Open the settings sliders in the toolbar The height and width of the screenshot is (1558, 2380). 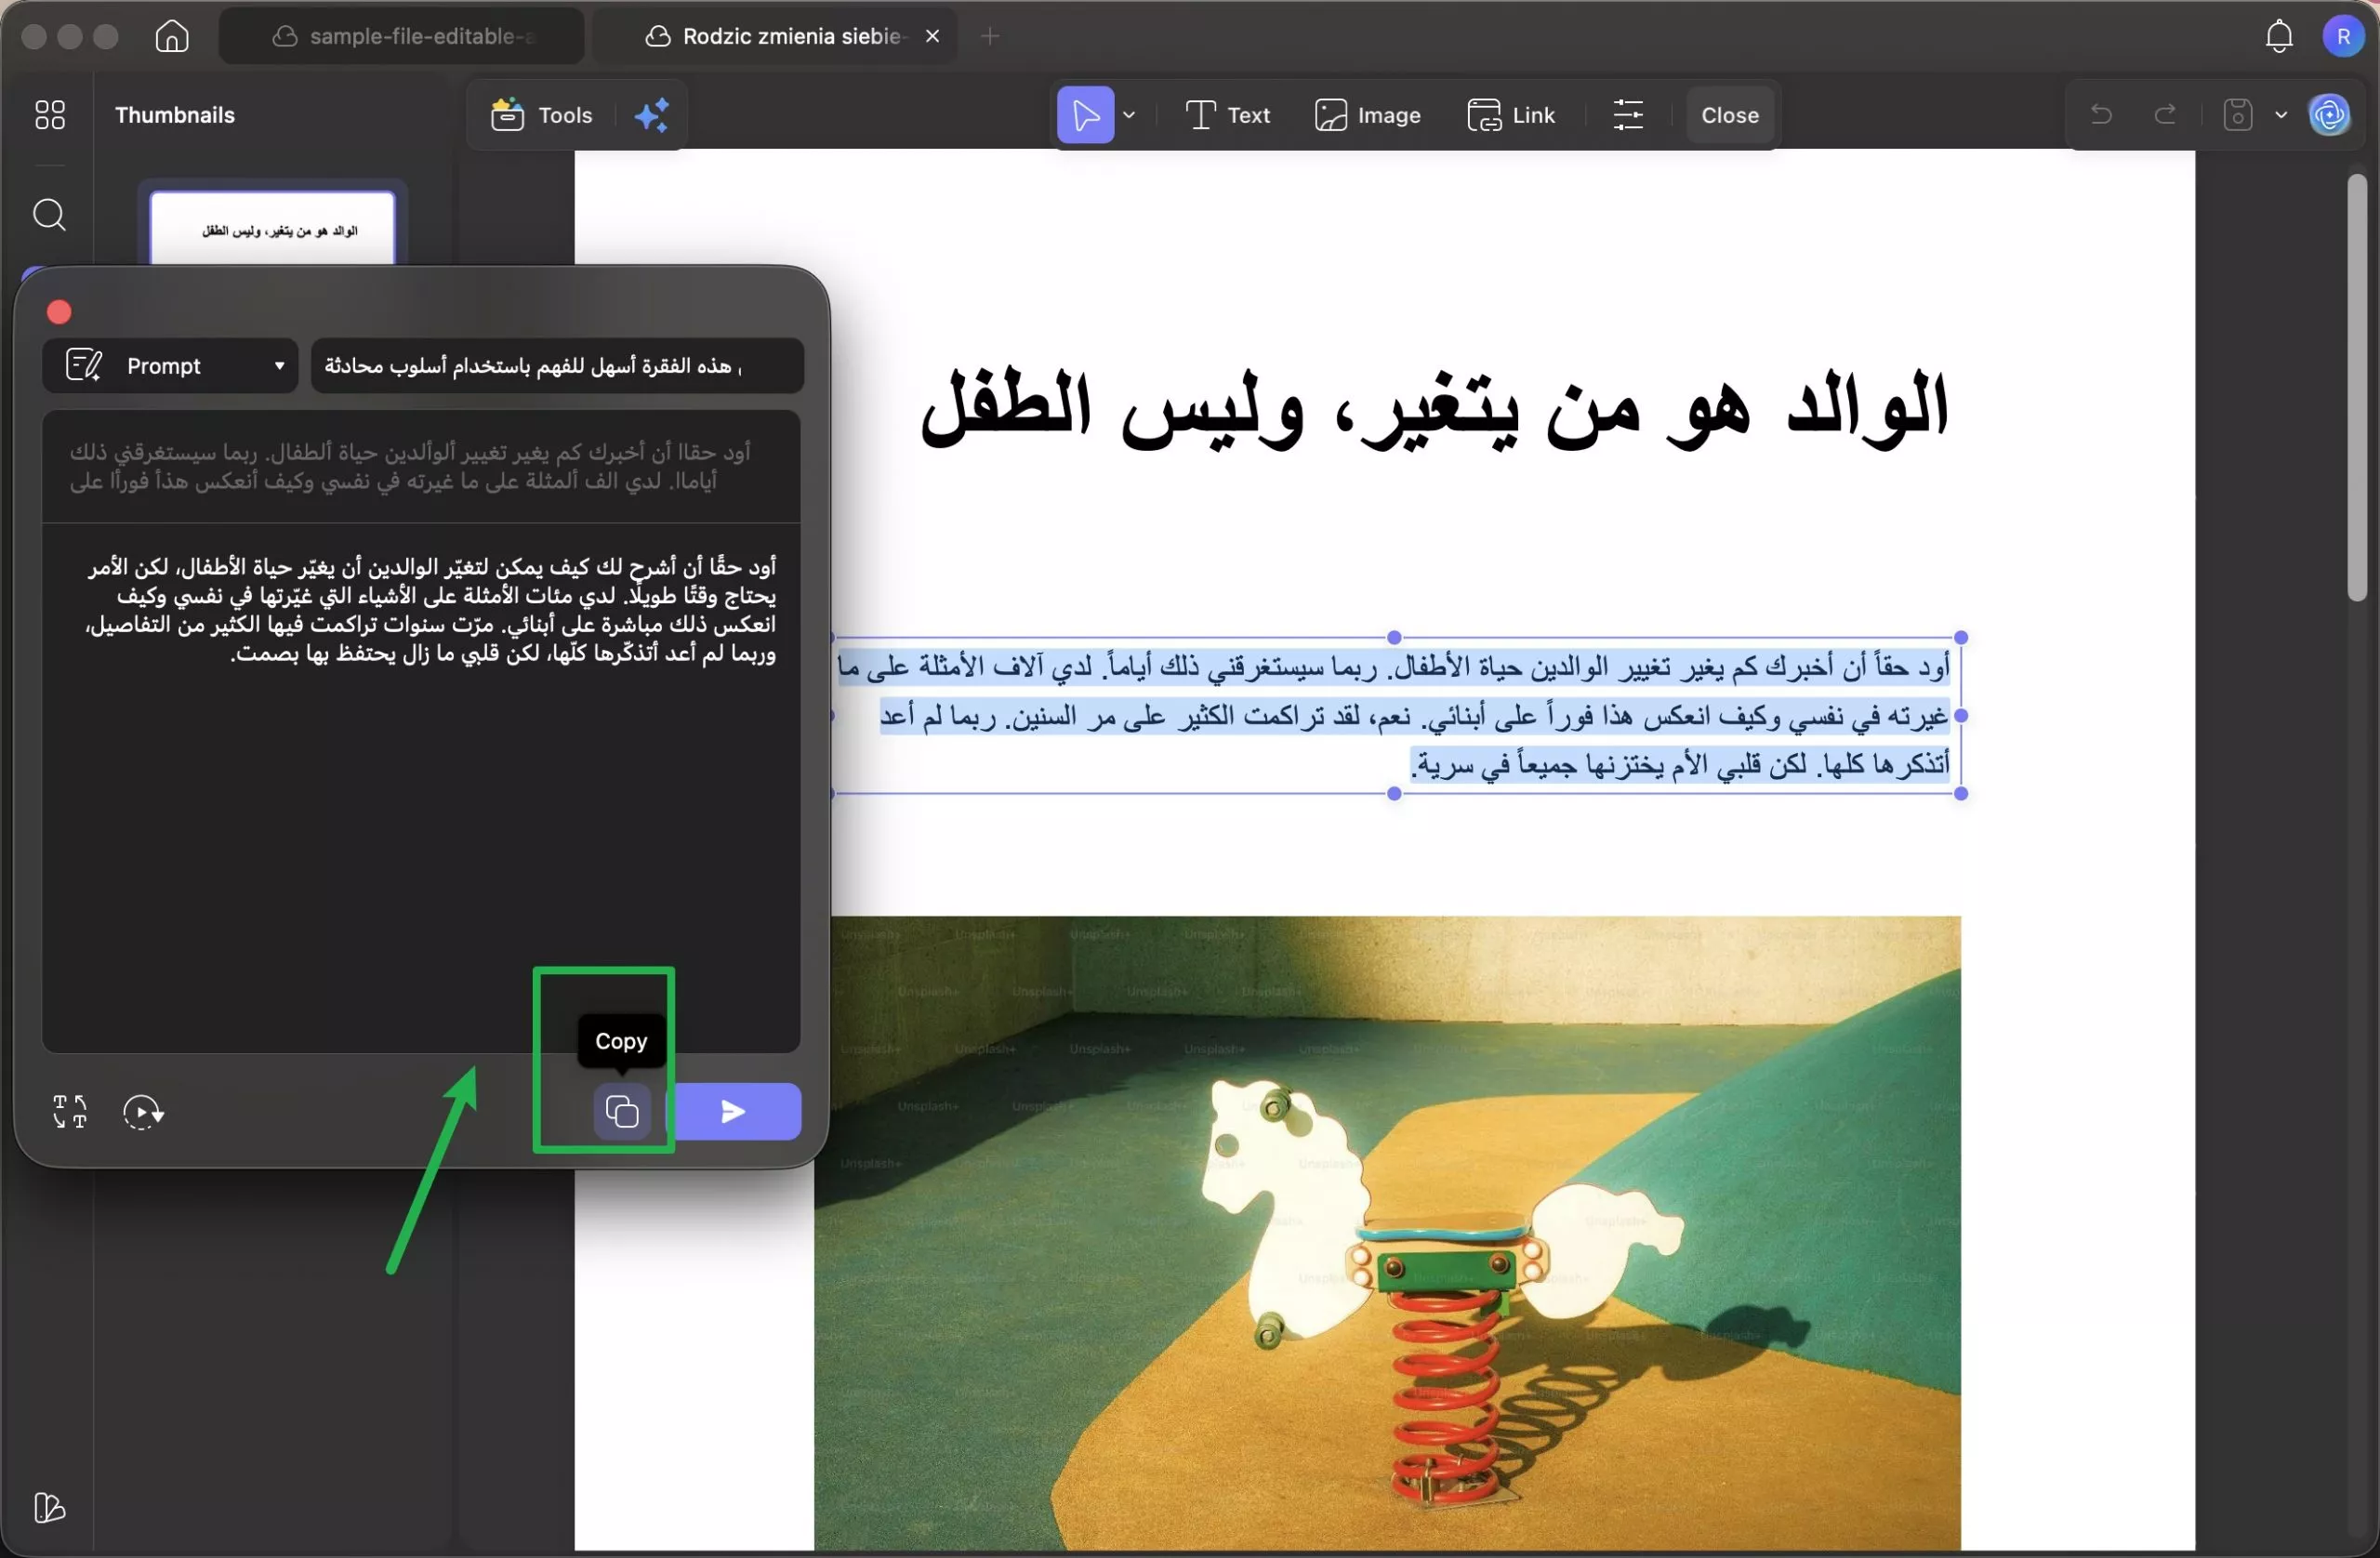pos(1628,114)
